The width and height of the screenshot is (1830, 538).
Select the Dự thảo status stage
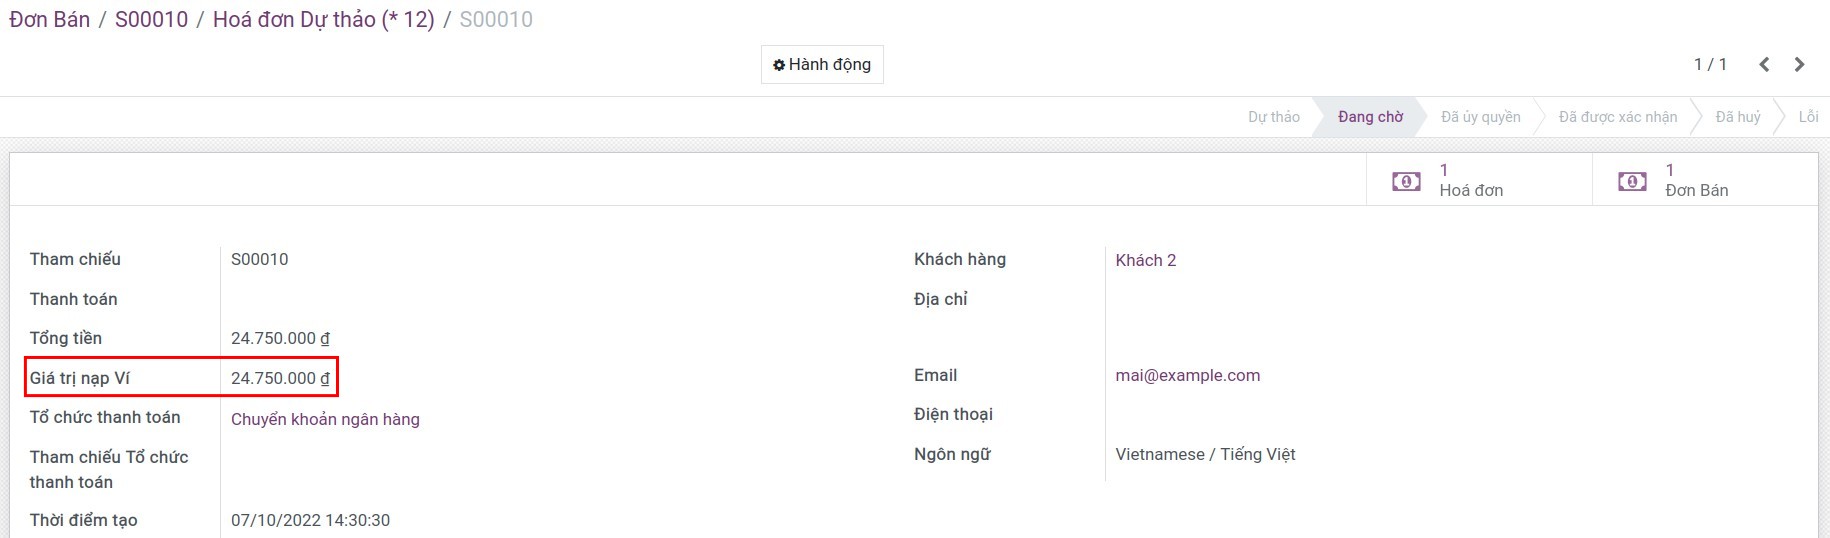click(1273, 117)
